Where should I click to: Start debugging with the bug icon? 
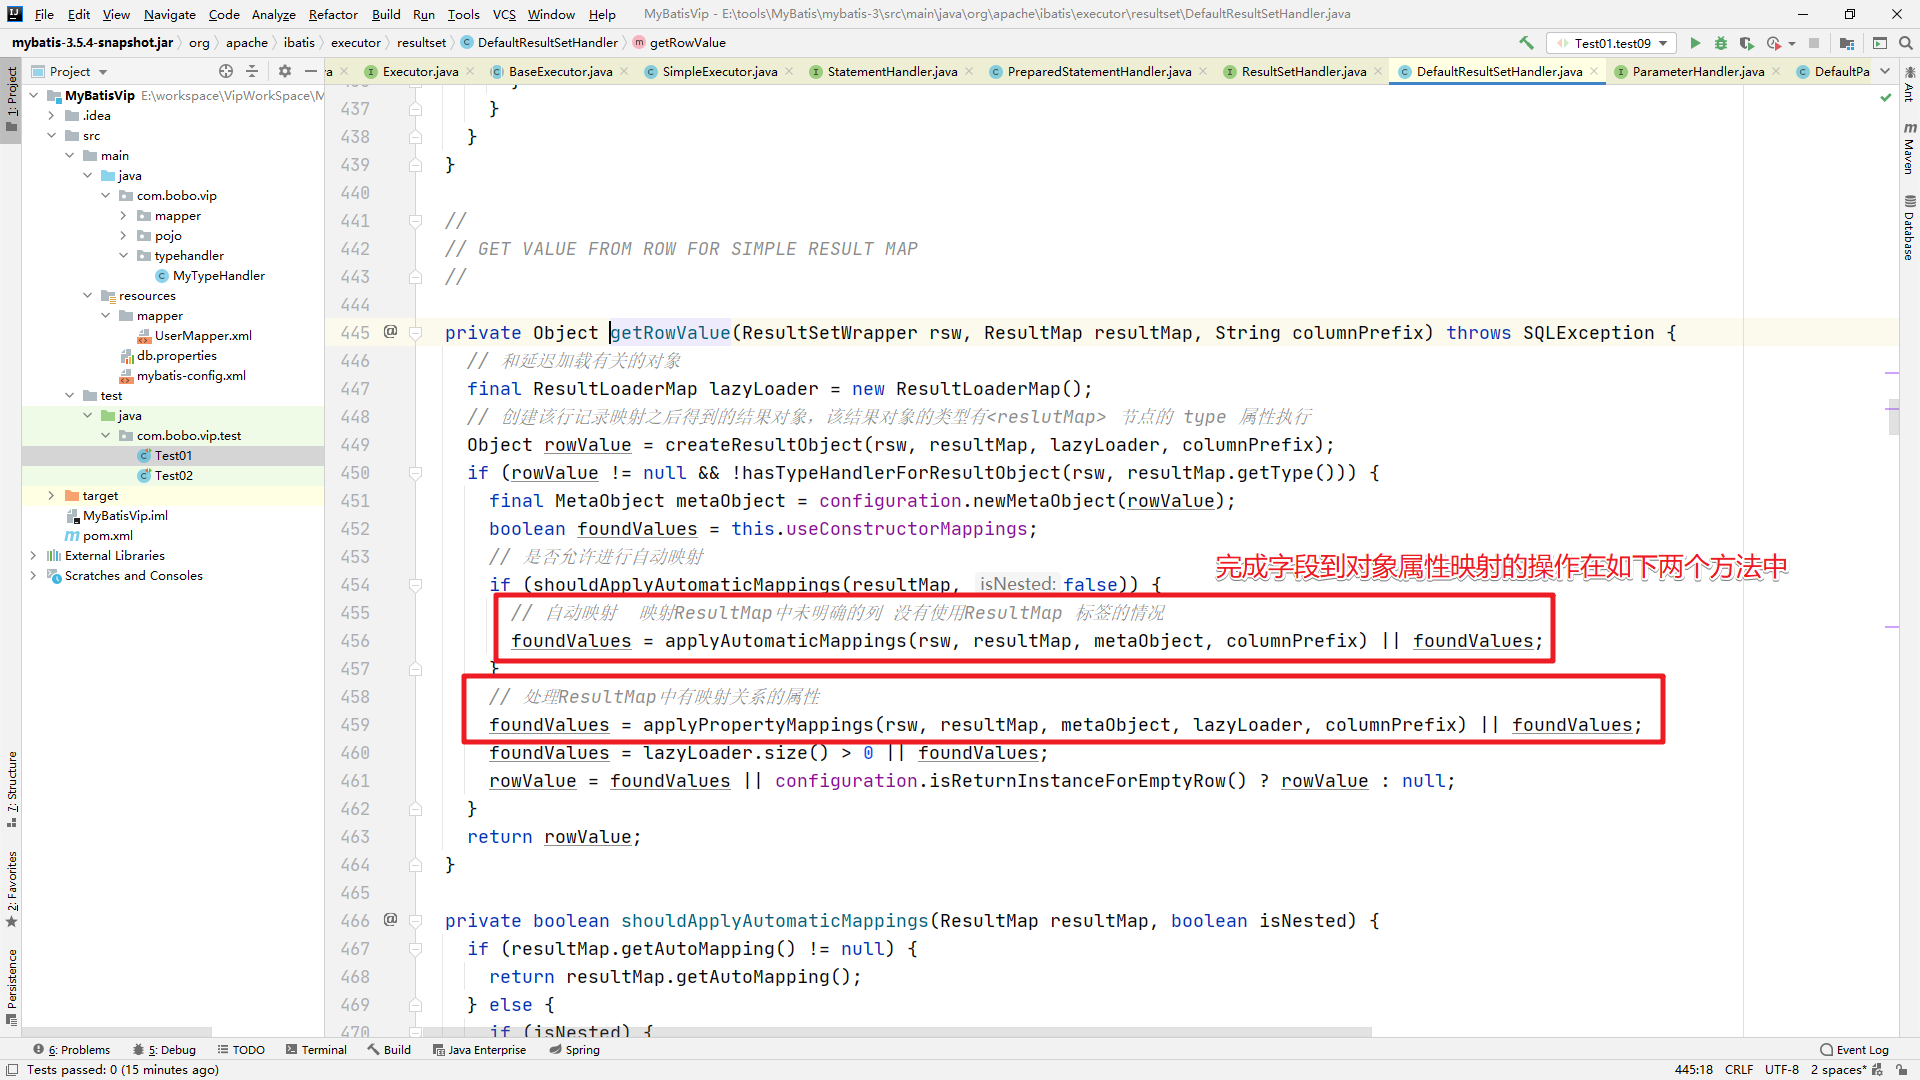pos(1721,43)
